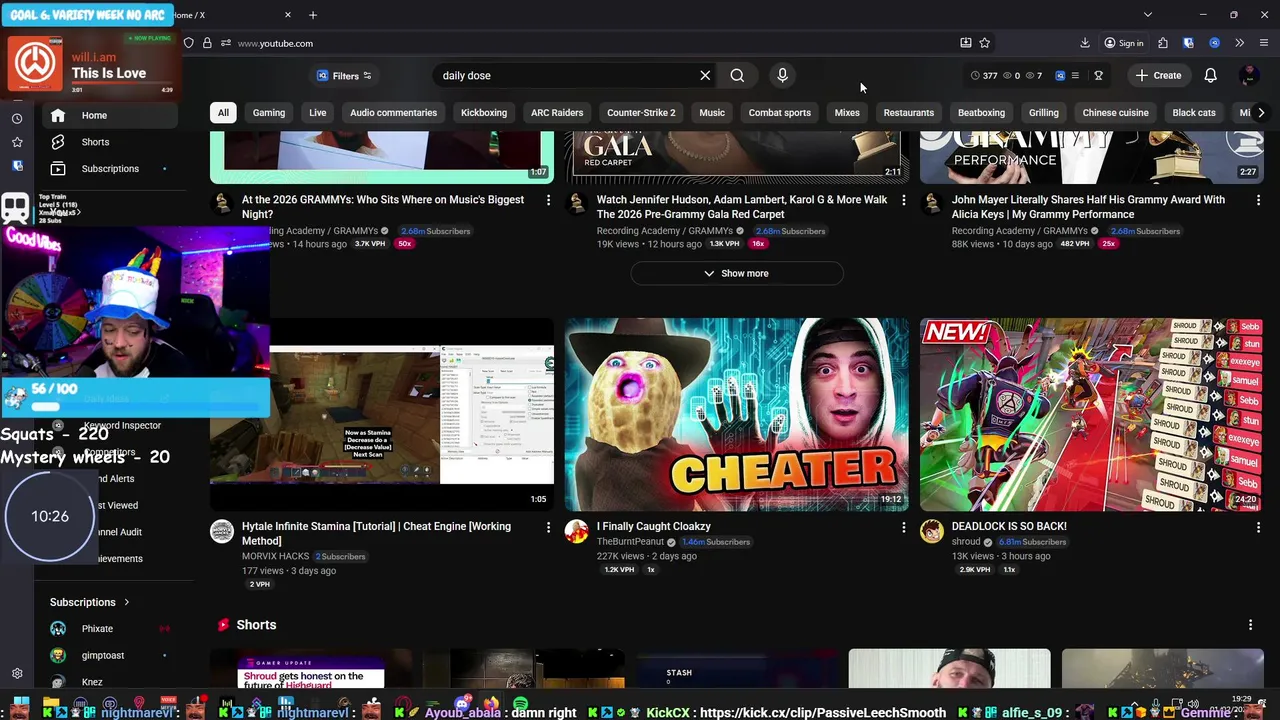1280x720 pixels.
Task: Open the browser application hamburger menu
Action: coord(1264,43)
